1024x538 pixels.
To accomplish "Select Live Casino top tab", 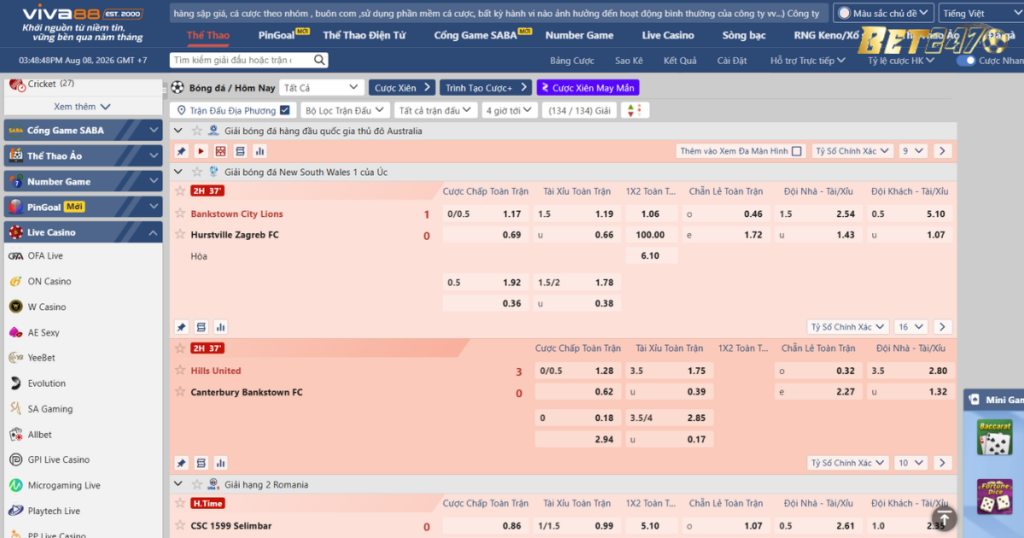I will pos(667,35).
